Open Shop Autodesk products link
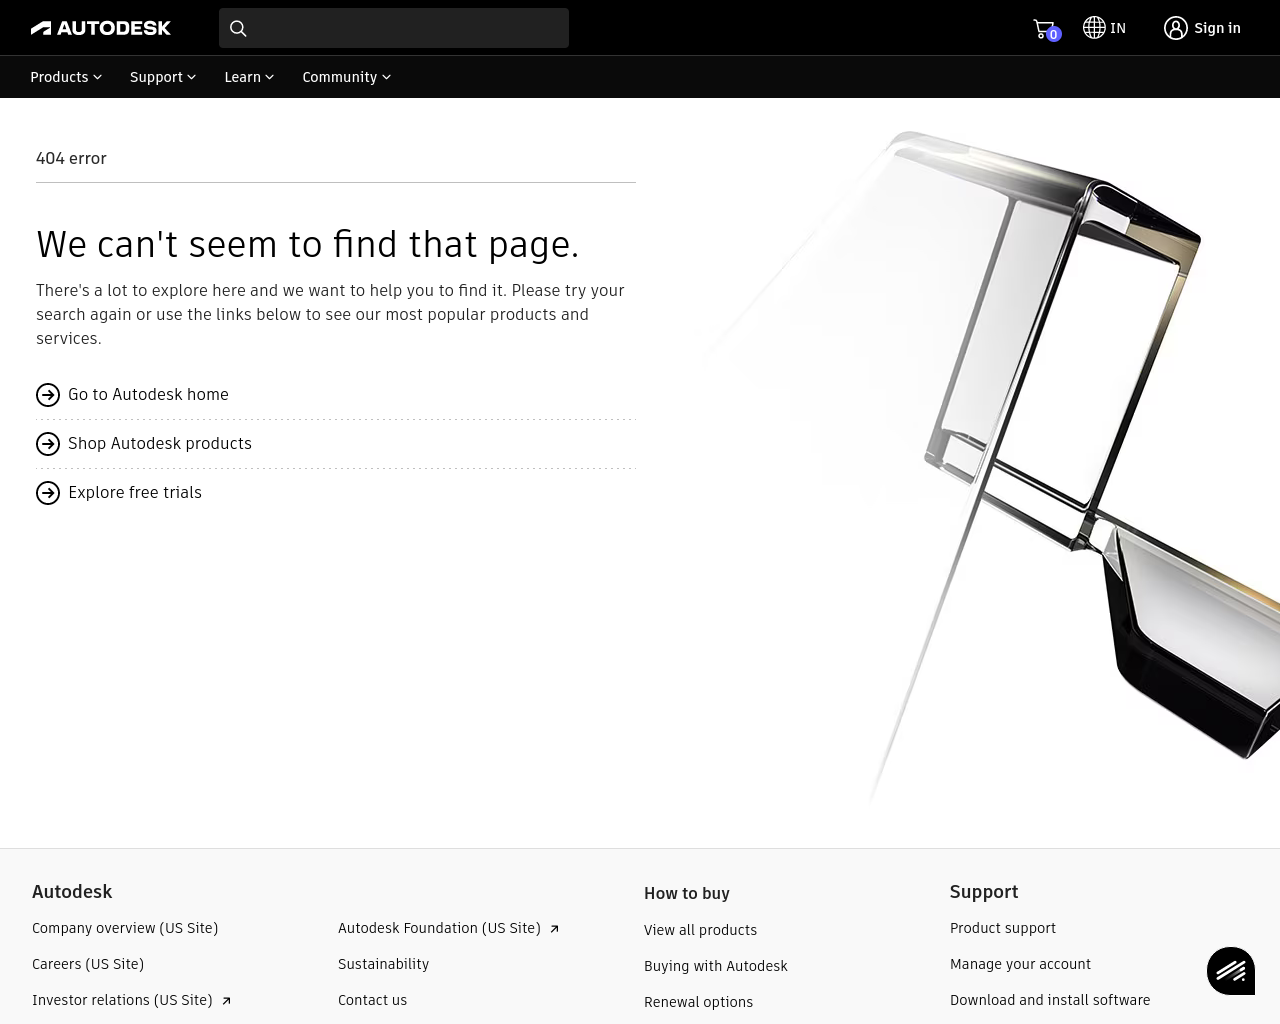1280x1024 pixels. 160,443
